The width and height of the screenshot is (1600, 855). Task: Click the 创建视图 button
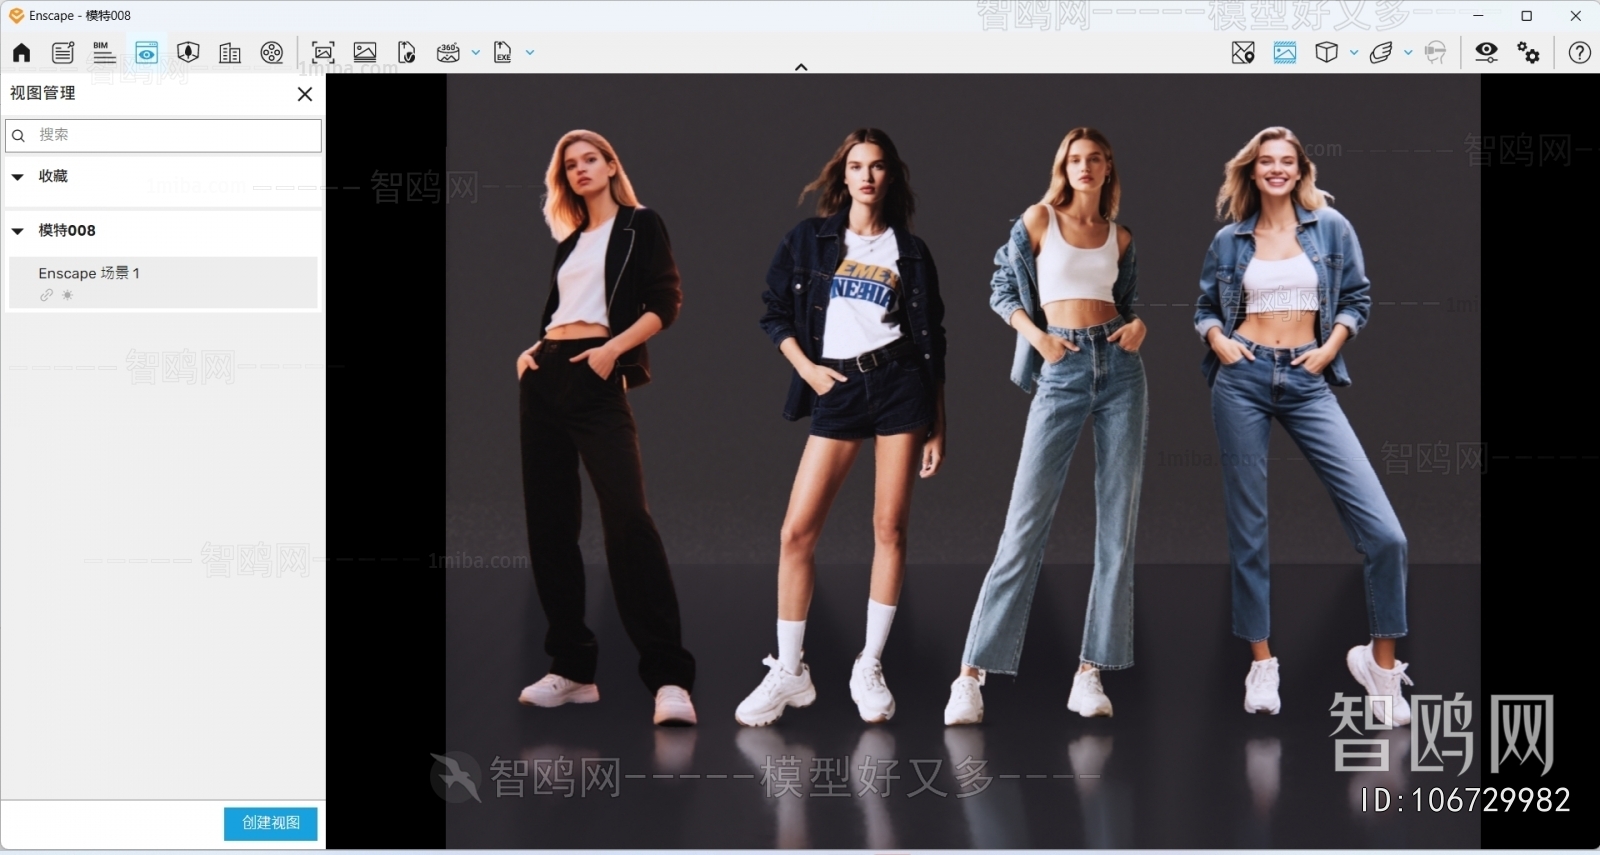[x=270, y=823]
